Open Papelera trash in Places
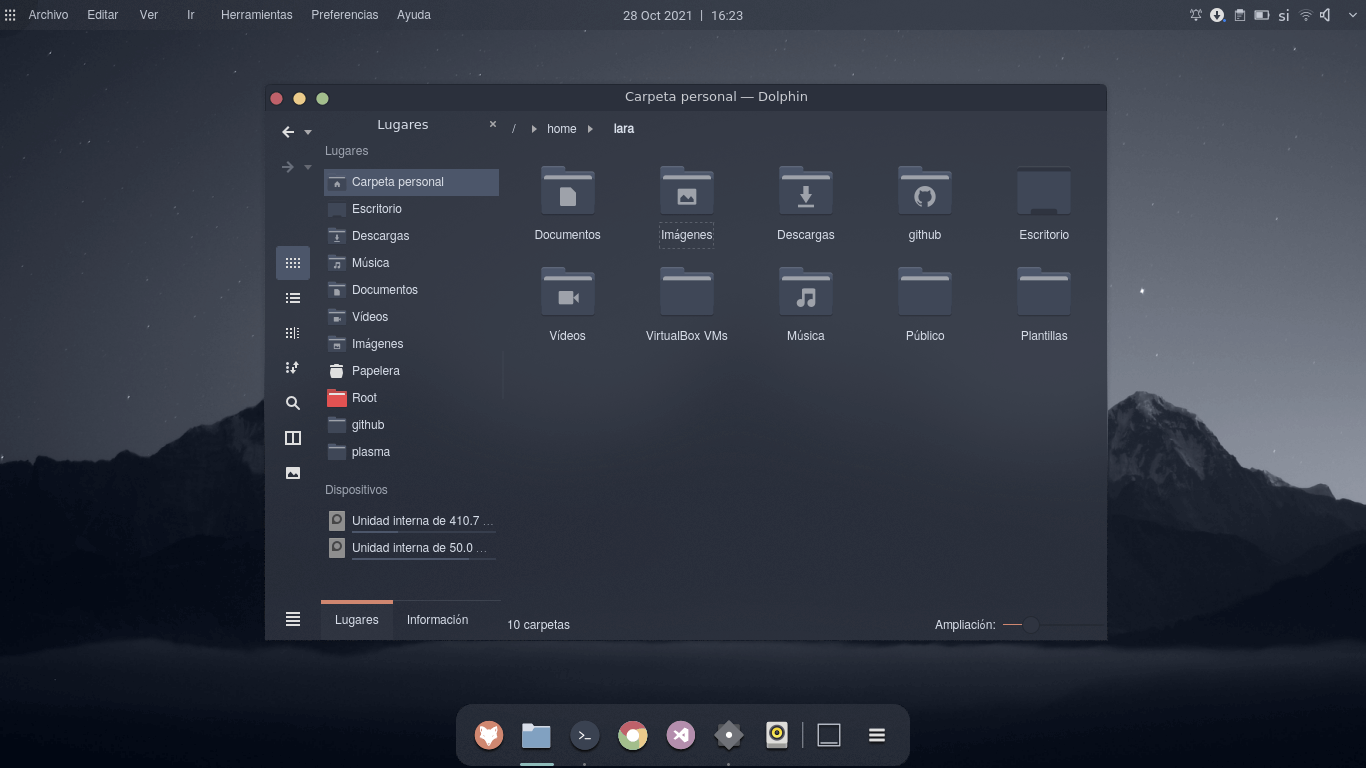 pyautogui.click(x=376, y=371)
